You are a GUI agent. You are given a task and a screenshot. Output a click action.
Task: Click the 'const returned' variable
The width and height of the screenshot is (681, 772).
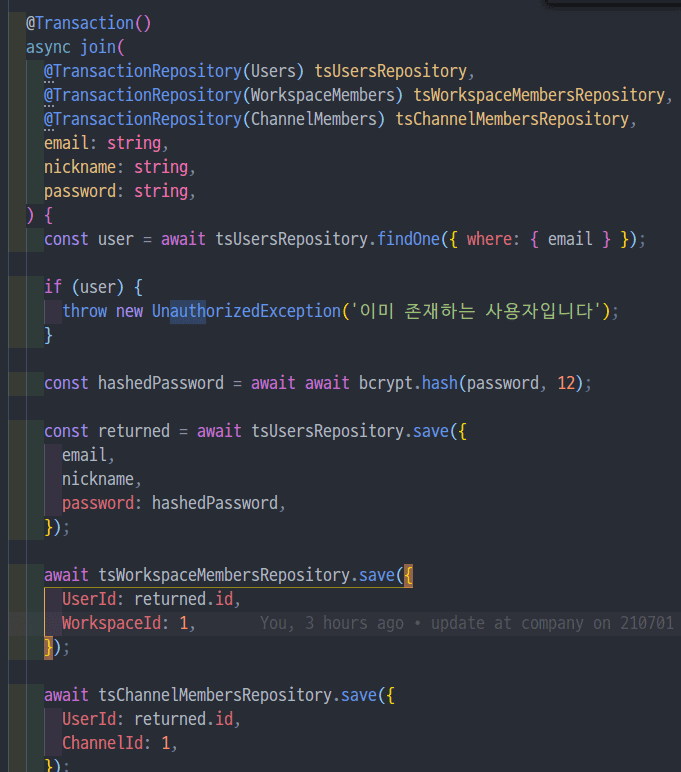(x=107, y=431)
